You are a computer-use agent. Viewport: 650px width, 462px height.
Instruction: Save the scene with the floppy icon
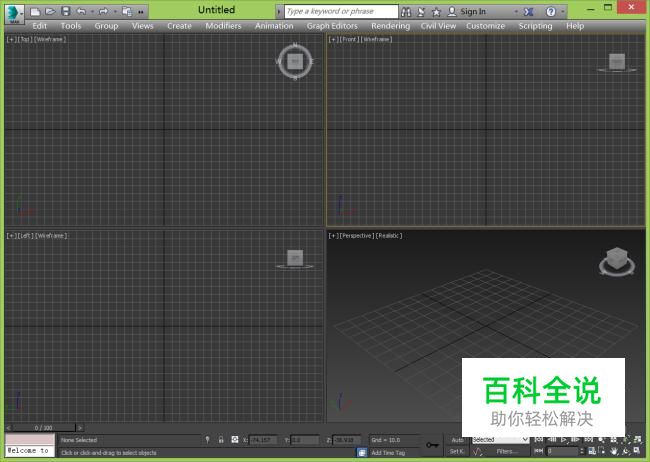(x=65, y=12)
